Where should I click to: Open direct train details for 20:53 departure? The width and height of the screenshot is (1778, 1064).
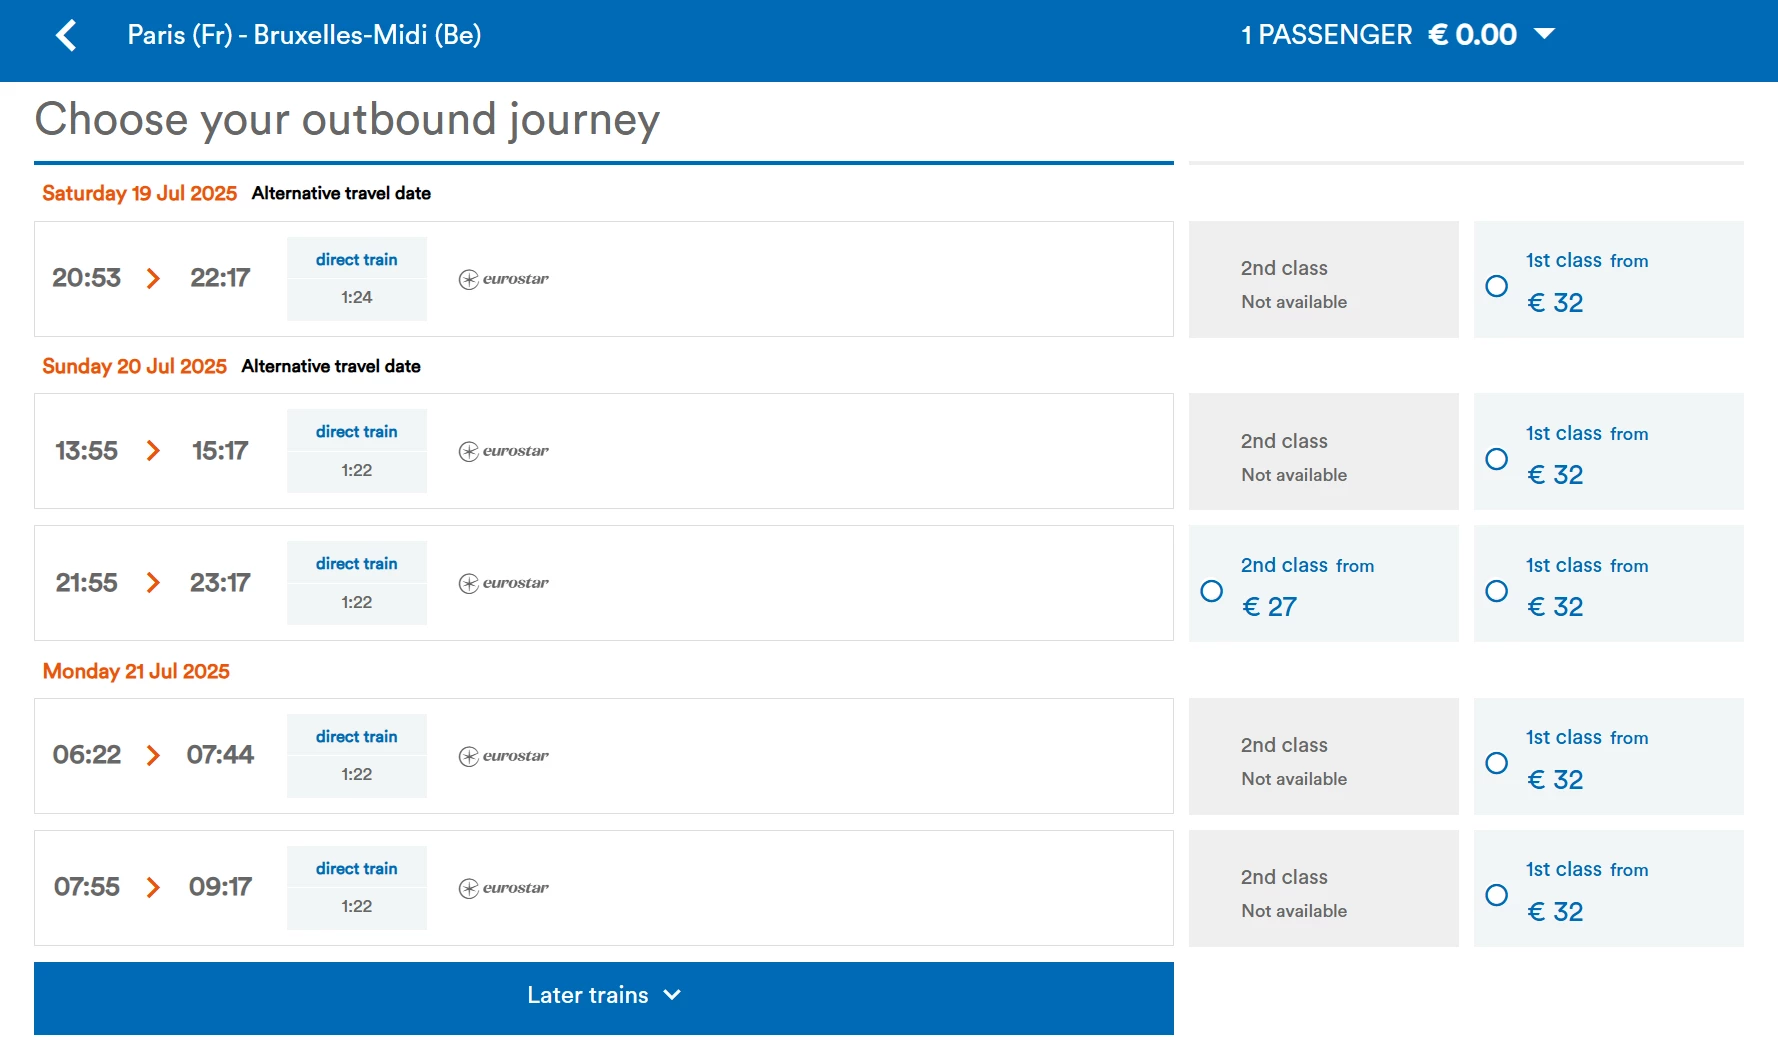(x=357, y=259)
